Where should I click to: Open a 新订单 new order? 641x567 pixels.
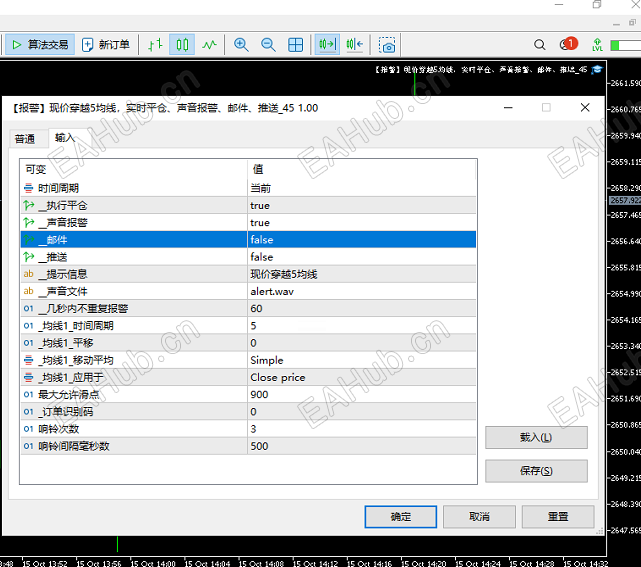tap(106, 44)
